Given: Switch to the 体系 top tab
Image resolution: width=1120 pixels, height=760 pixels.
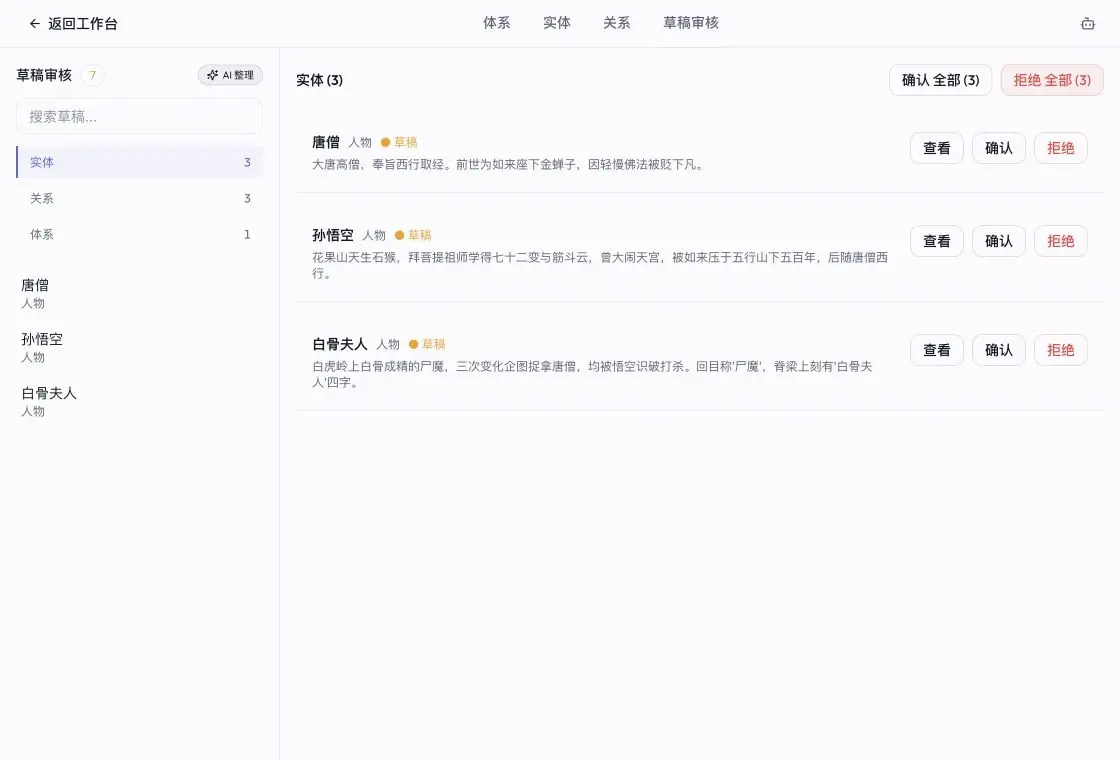Looking at the screenshot, I should click(496, 23).
